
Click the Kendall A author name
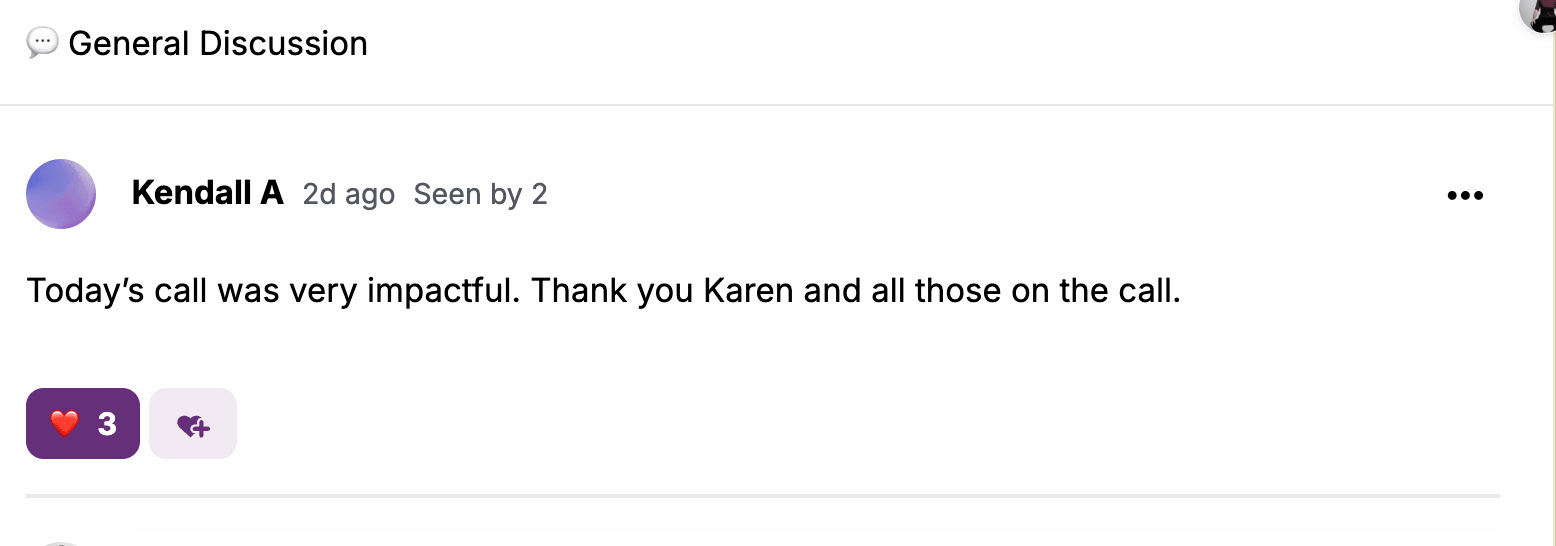(207, 194)
